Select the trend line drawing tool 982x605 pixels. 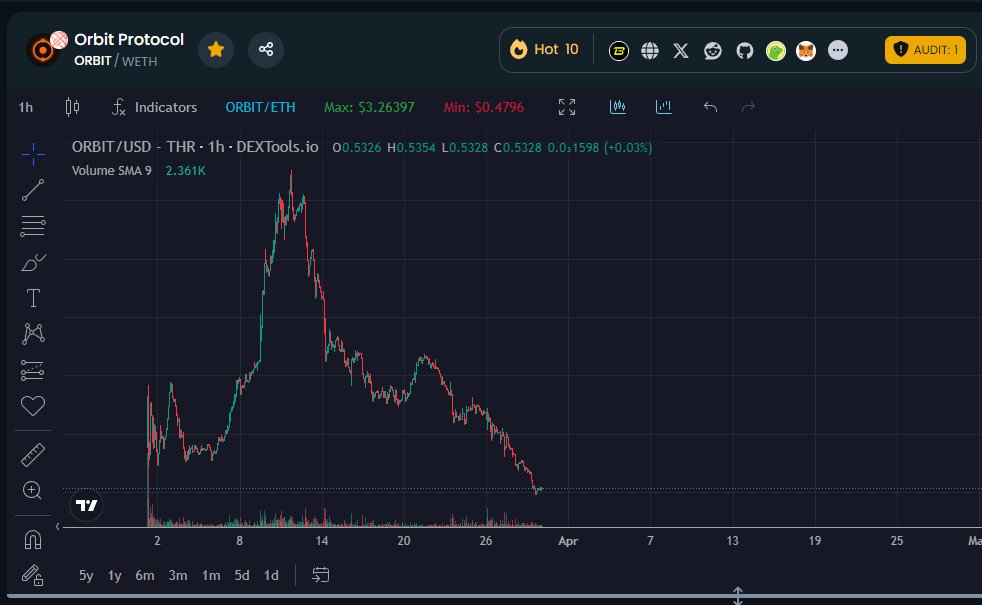(x=33, y=190)
